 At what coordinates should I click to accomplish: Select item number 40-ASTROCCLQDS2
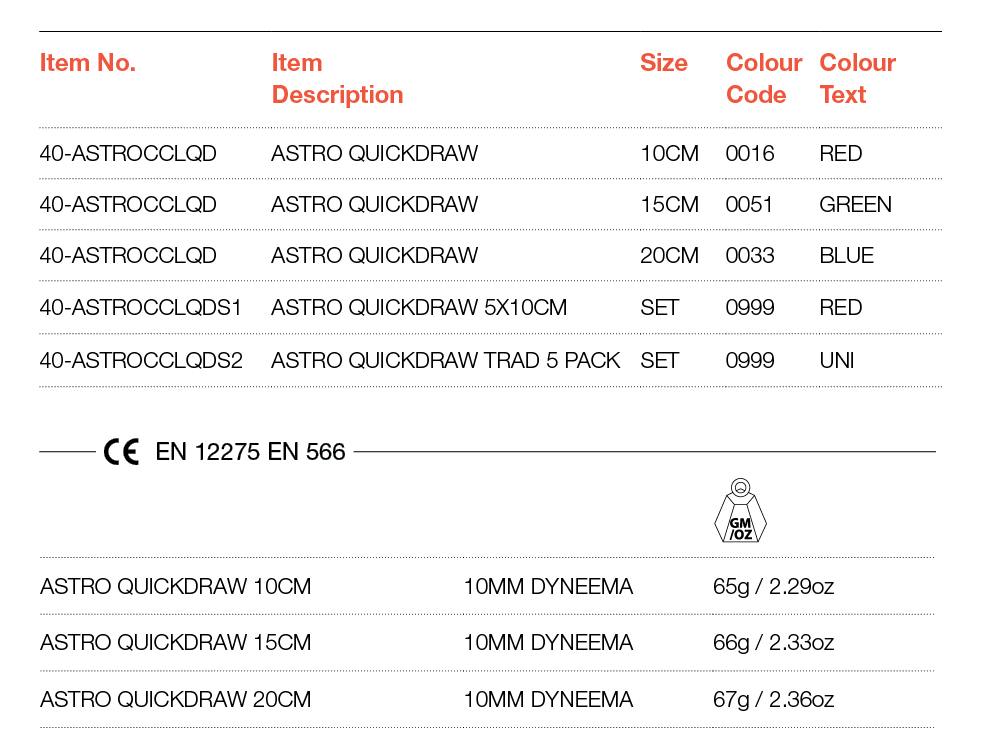tap(141, 360)
